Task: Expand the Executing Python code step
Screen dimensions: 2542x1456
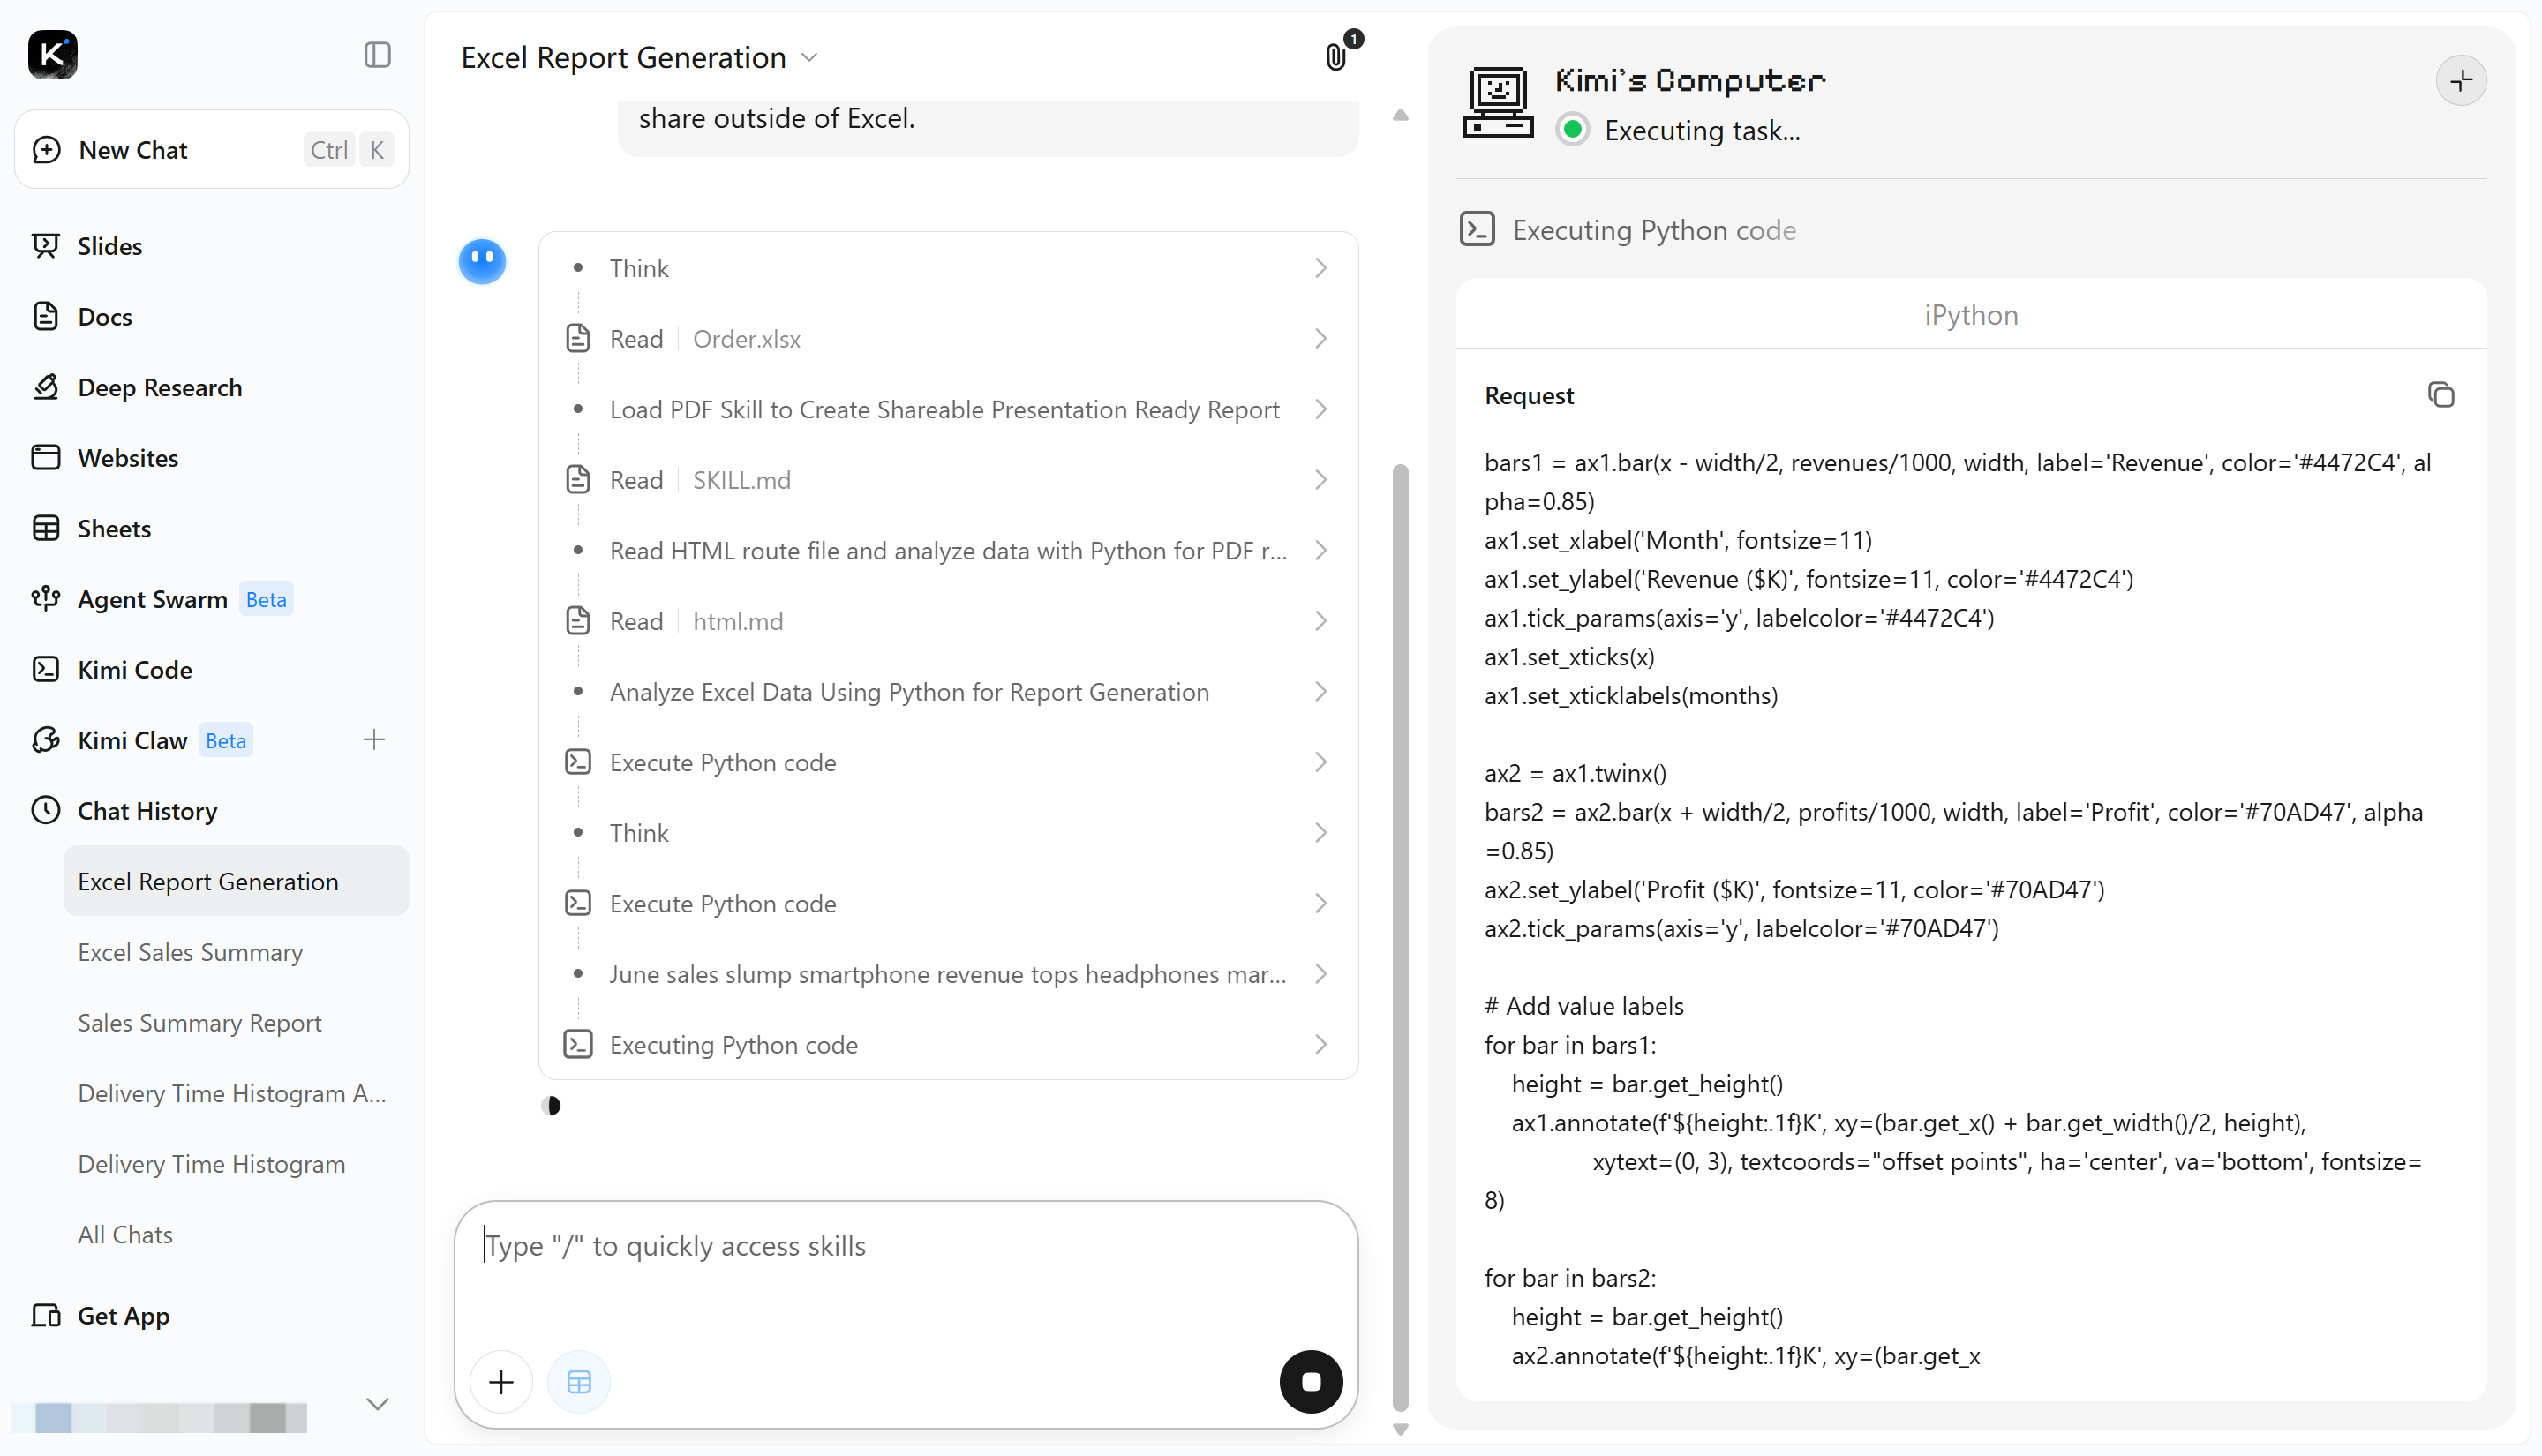Action: click(948, 1045)
